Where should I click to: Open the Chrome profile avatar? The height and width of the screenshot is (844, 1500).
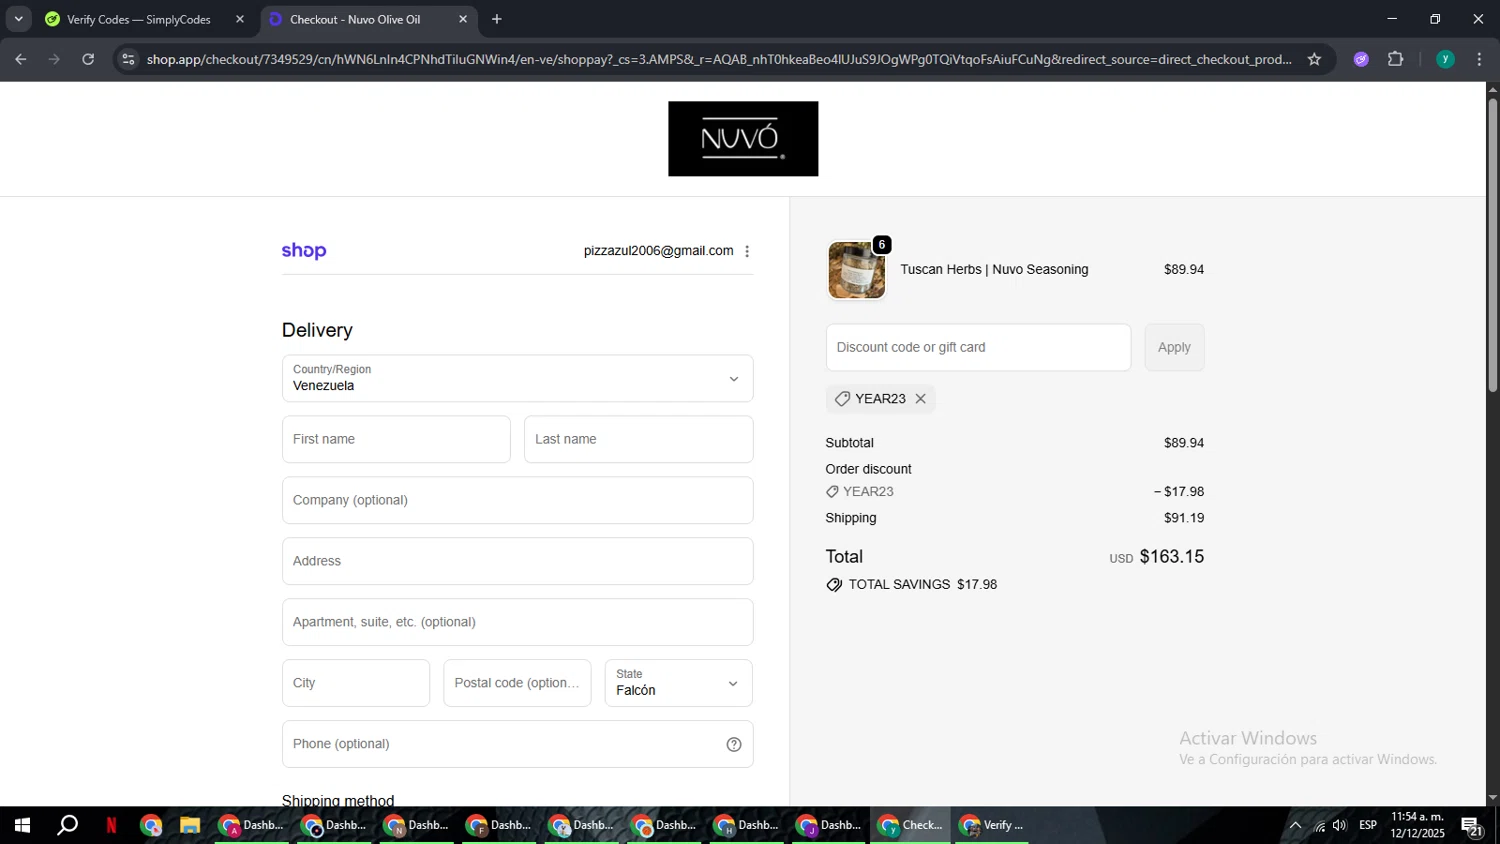(x=1445, y=59)
